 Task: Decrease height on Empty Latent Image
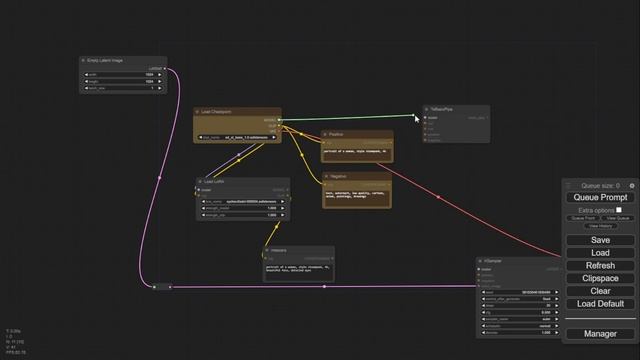pyautogui.click(x=86, y=82)
